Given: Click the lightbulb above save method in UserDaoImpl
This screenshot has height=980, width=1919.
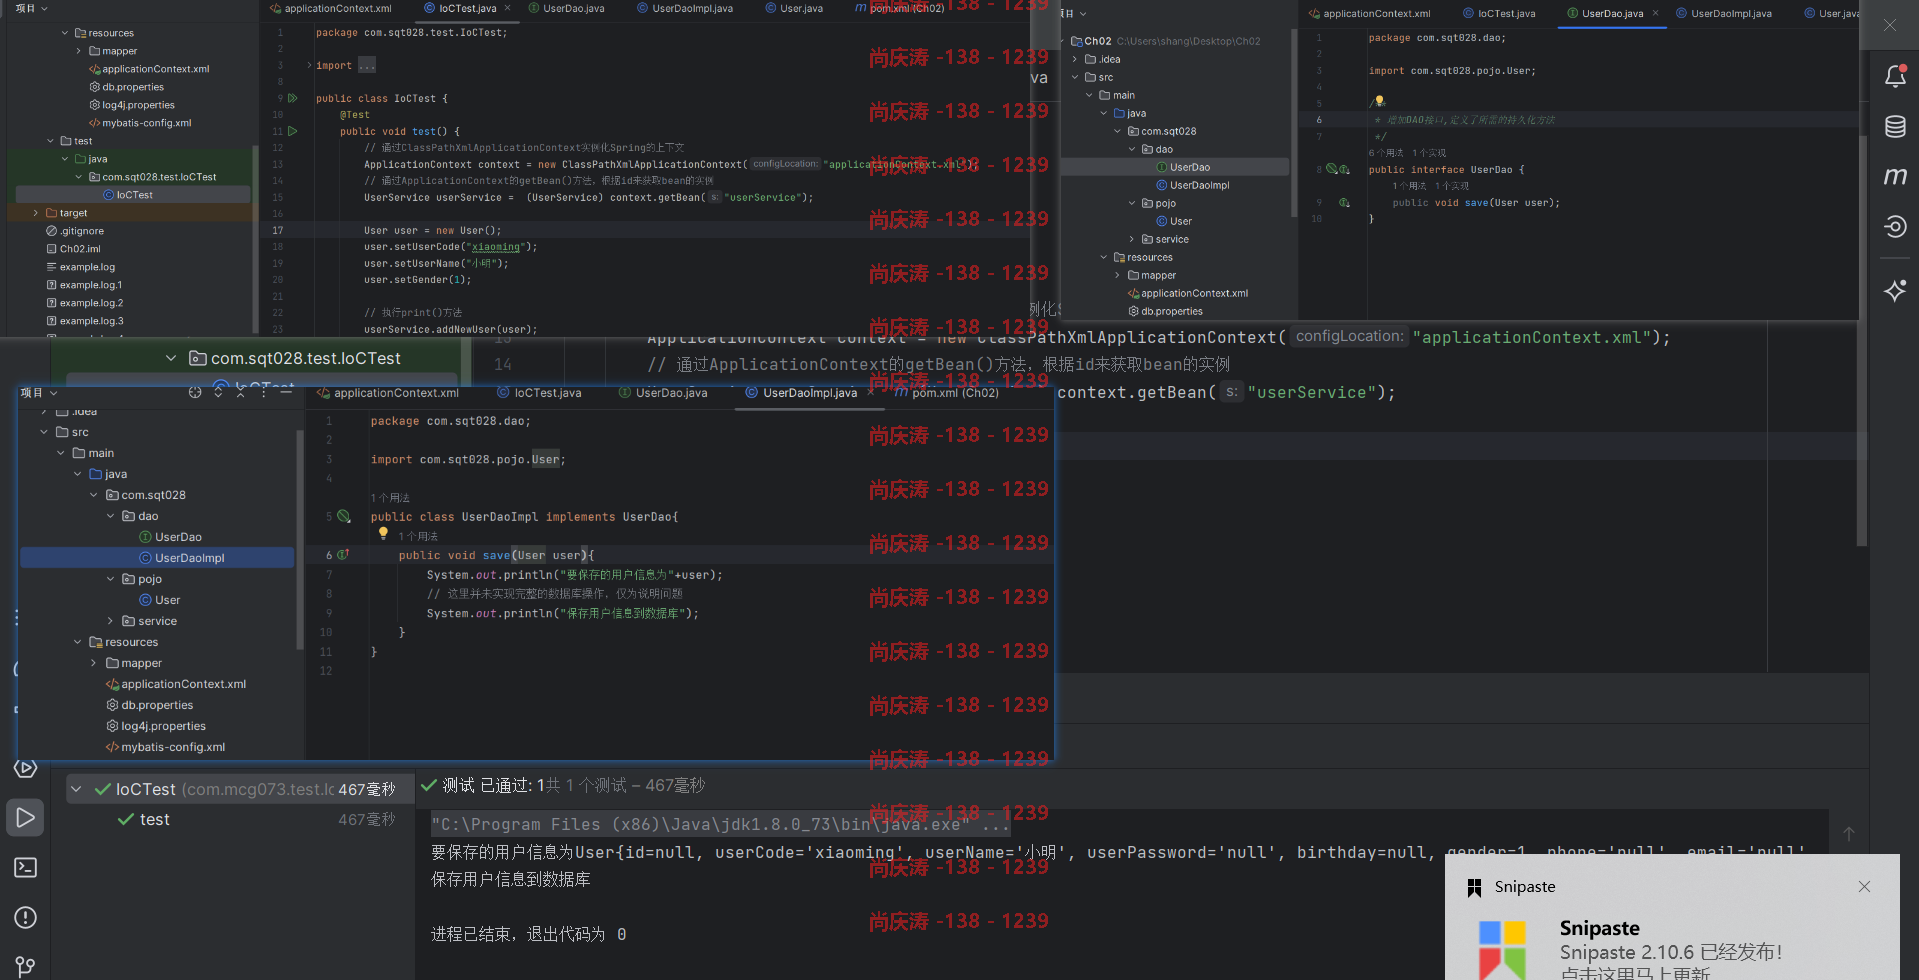Looking at the screenshot, I should tap(383, 534).
